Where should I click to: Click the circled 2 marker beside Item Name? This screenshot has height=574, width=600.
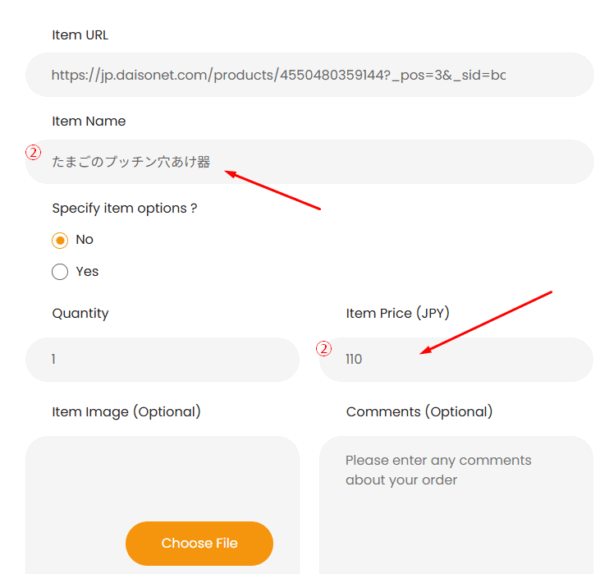pyautogui.click(x=34, y=154)
